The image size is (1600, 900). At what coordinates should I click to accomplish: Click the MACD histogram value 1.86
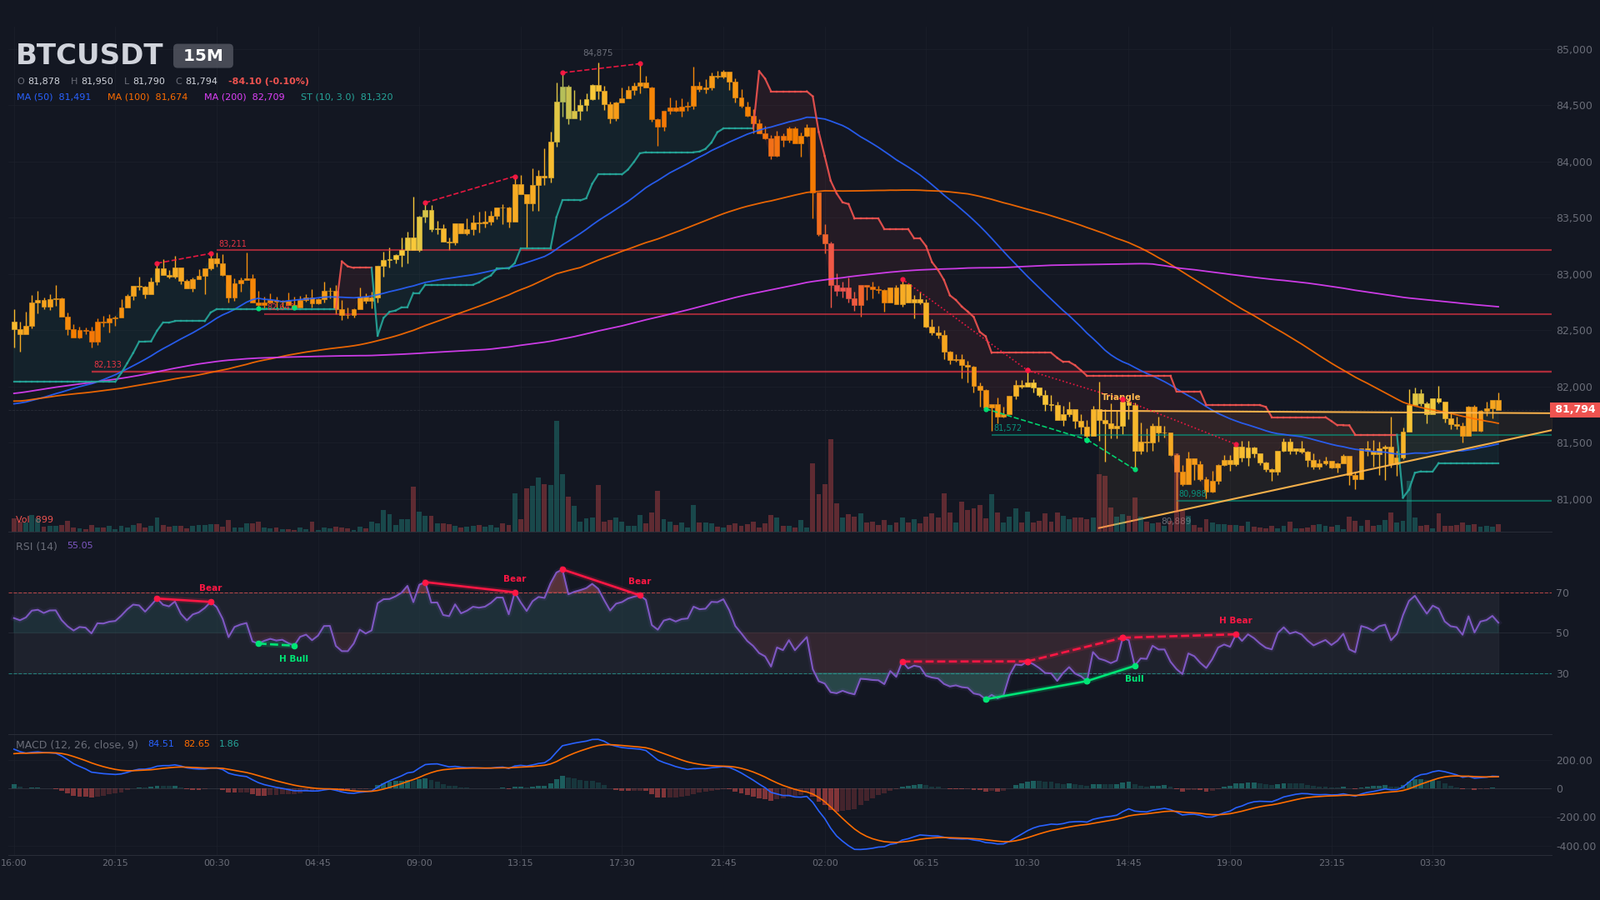pos(229,744)
